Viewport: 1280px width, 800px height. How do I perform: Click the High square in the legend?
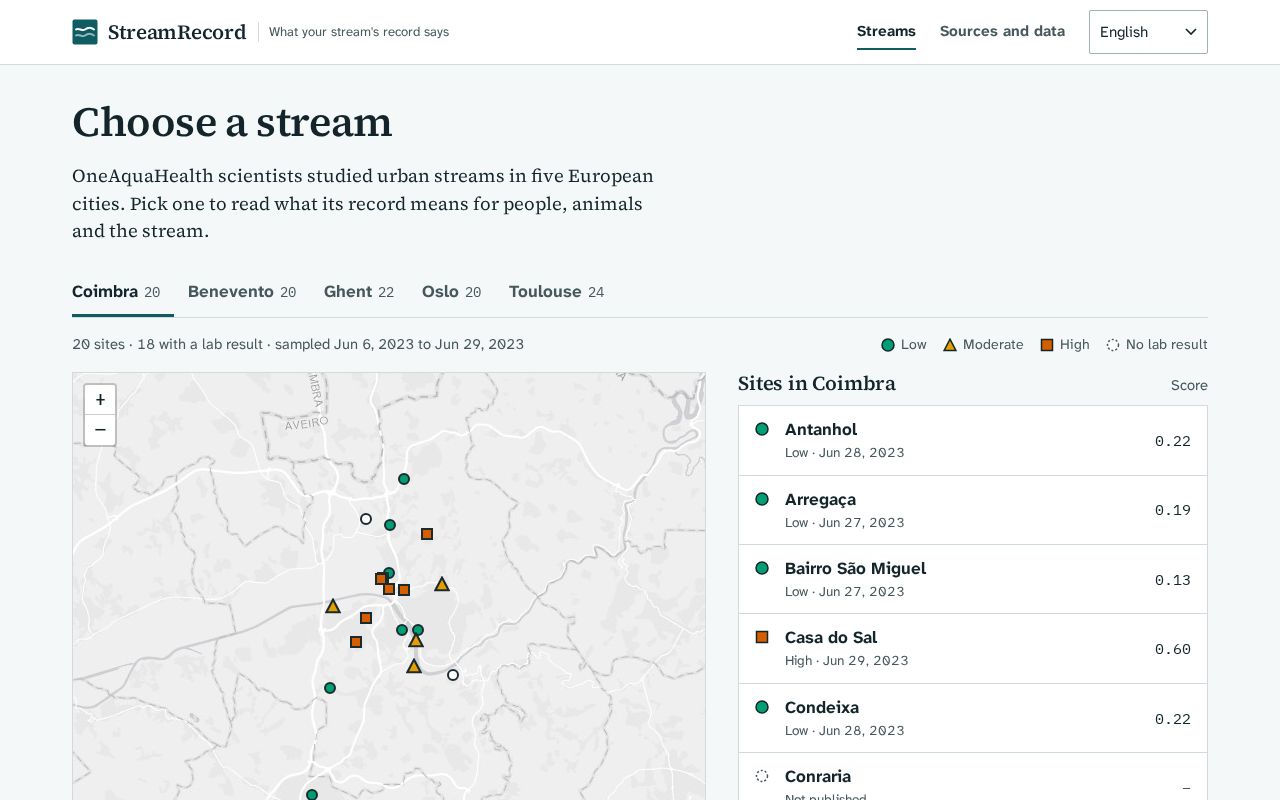pos(1047,345)
